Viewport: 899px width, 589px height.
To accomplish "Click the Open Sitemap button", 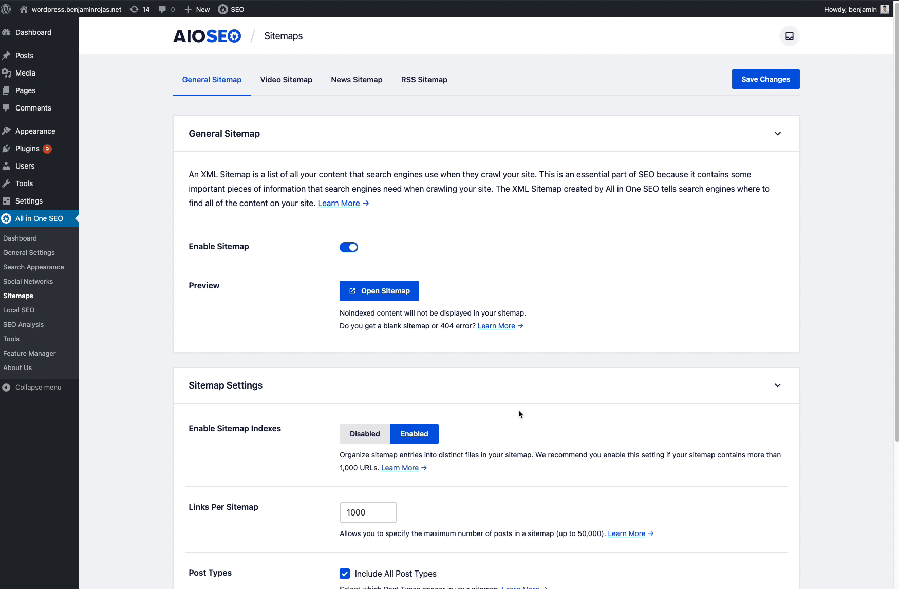I will tap(379, 291).
